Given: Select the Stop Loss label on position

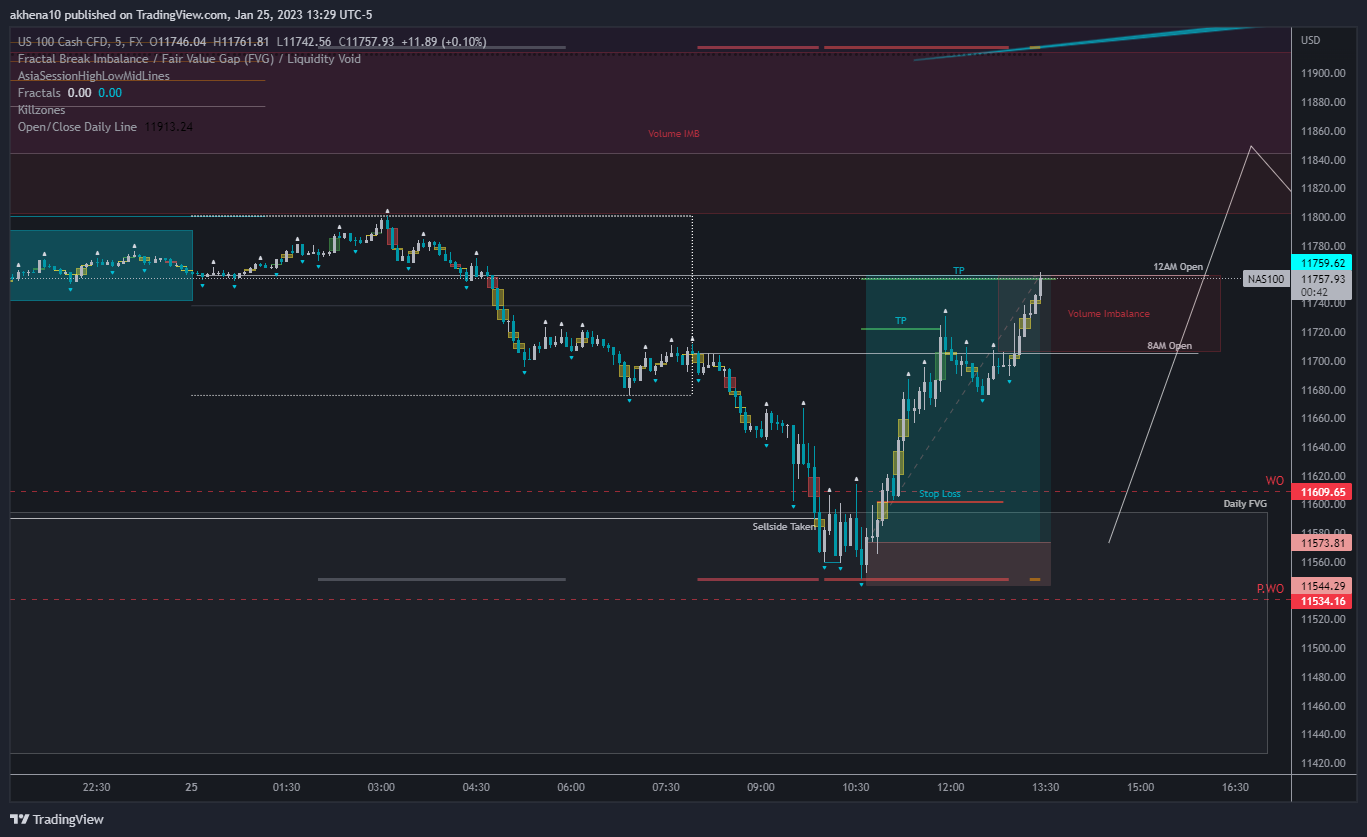Looking at the screenshot, I should tap(940, 494).
